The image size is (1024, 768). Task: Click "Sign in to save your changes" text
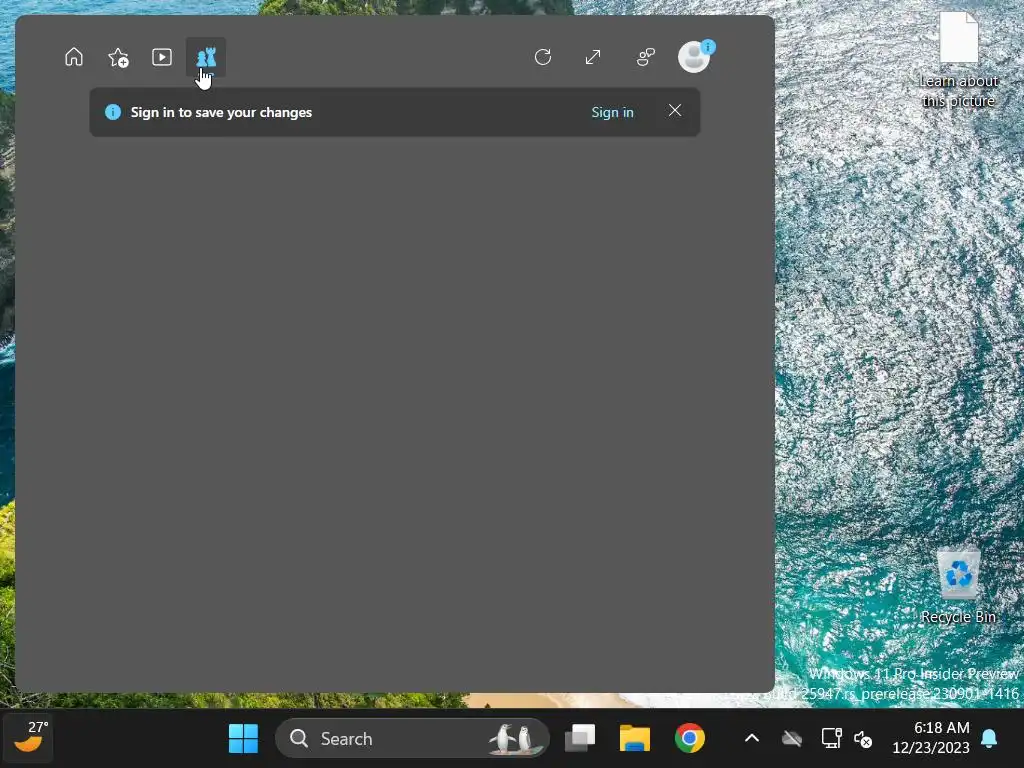pos(221,112)
